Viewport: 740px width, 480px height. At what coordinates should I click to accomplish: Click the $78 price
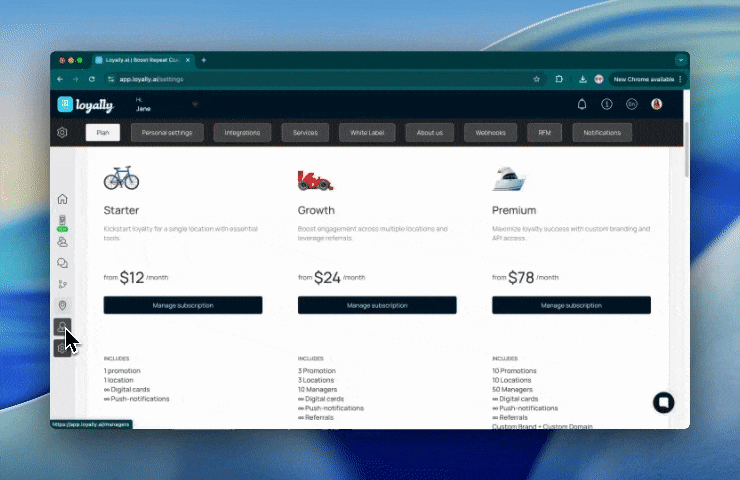(521, 278)
